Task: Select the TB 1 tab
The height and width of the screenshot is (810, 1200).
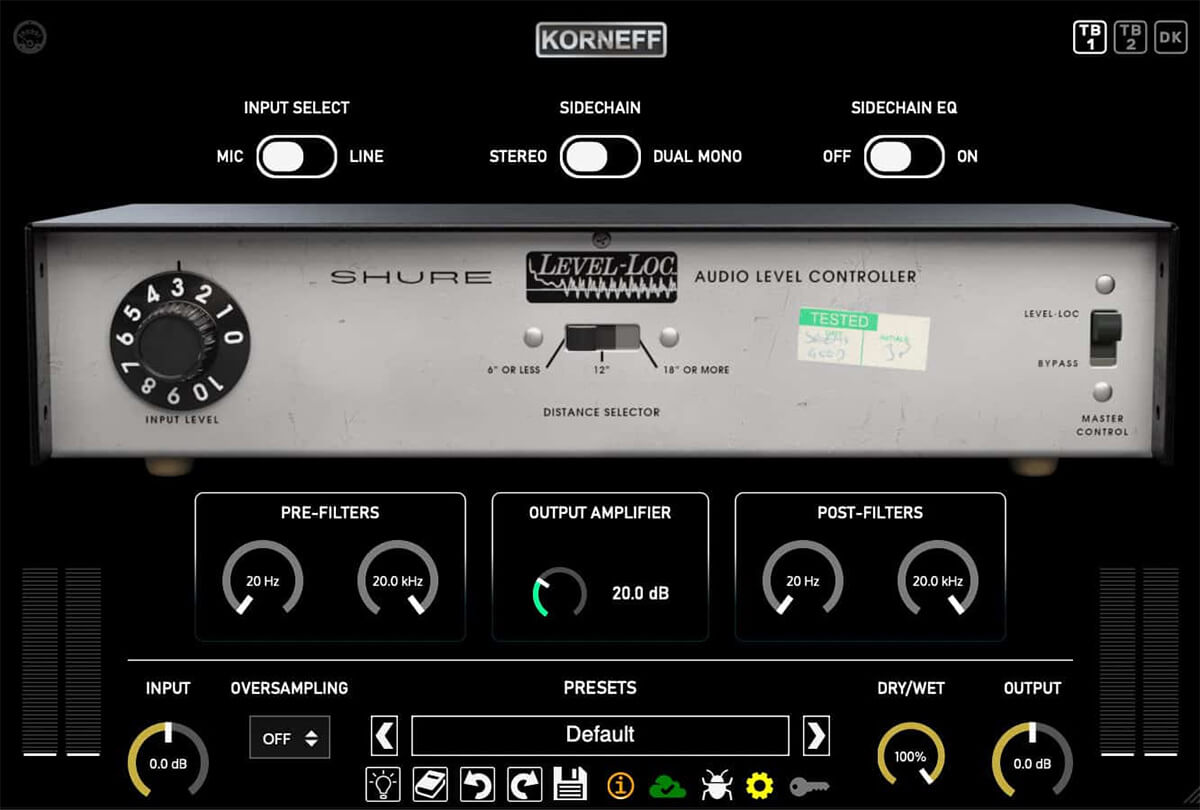Action: click(1089, 37)
